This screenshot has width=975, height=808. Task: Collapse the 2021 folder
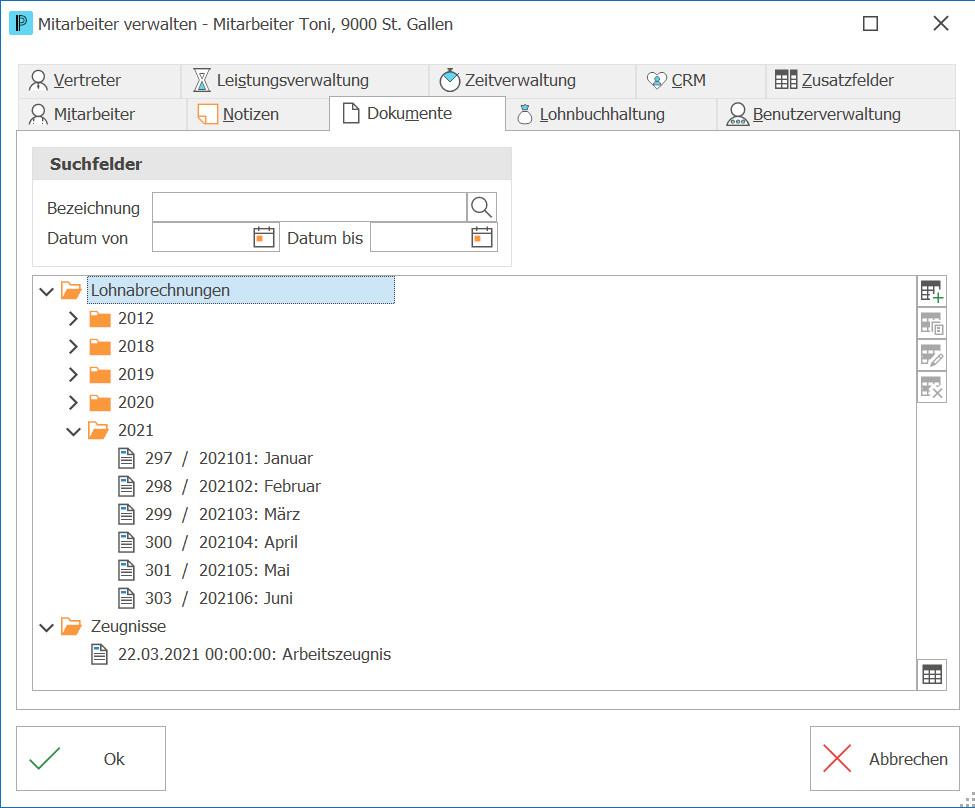[x=73, y=431]
